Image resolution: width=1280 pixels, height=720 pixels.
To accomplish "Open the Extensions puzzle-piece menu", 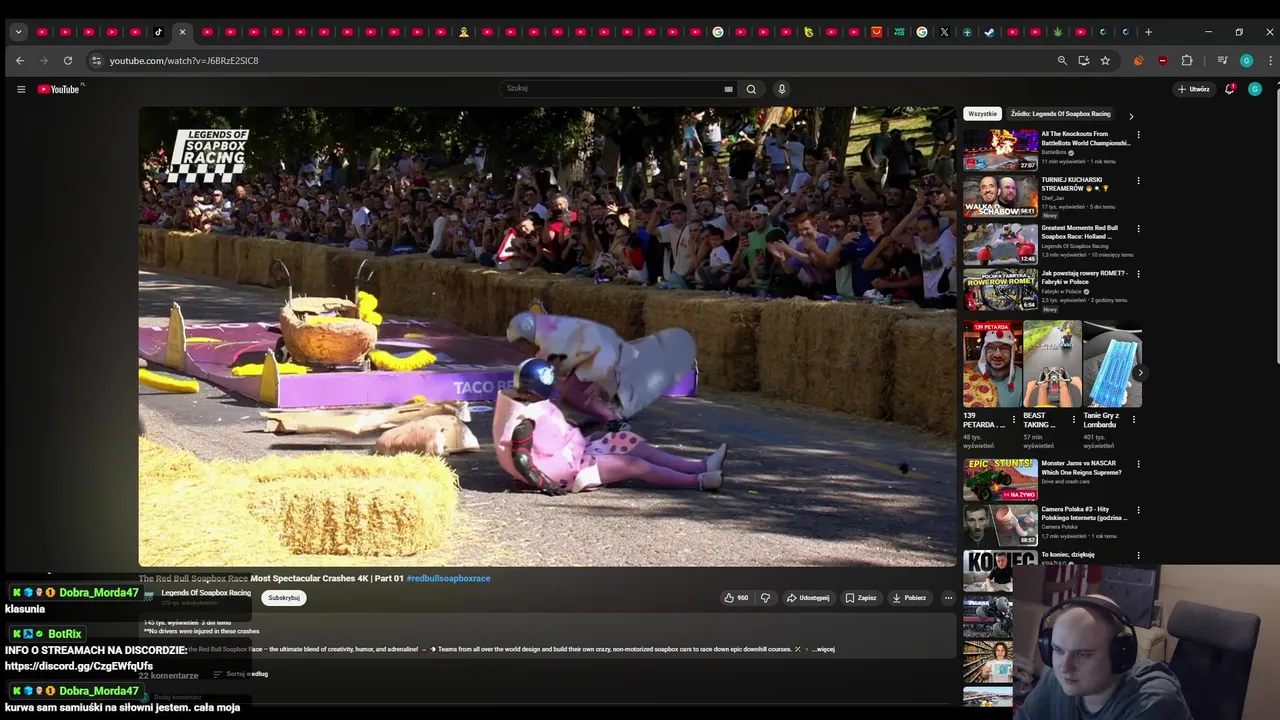I will point(1187,61).
